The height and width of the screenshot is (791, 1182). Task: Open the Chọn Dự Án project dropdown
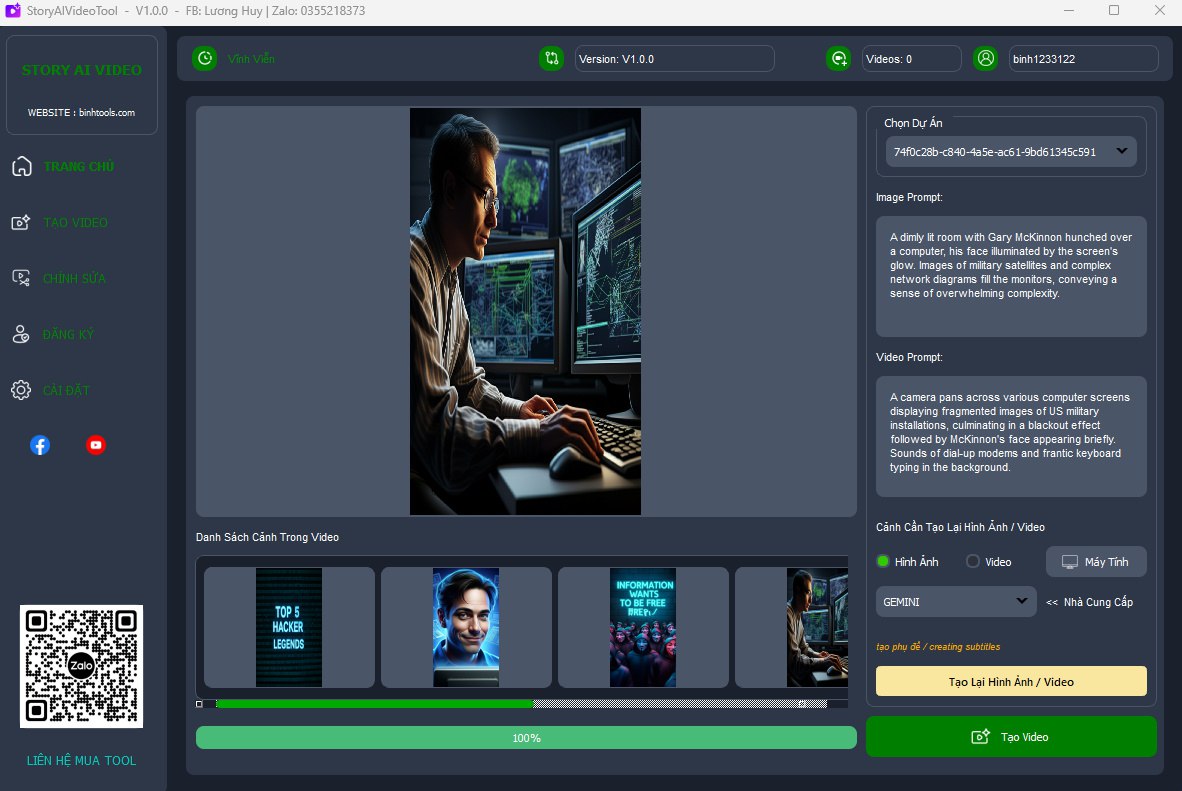pos(1011,152)
